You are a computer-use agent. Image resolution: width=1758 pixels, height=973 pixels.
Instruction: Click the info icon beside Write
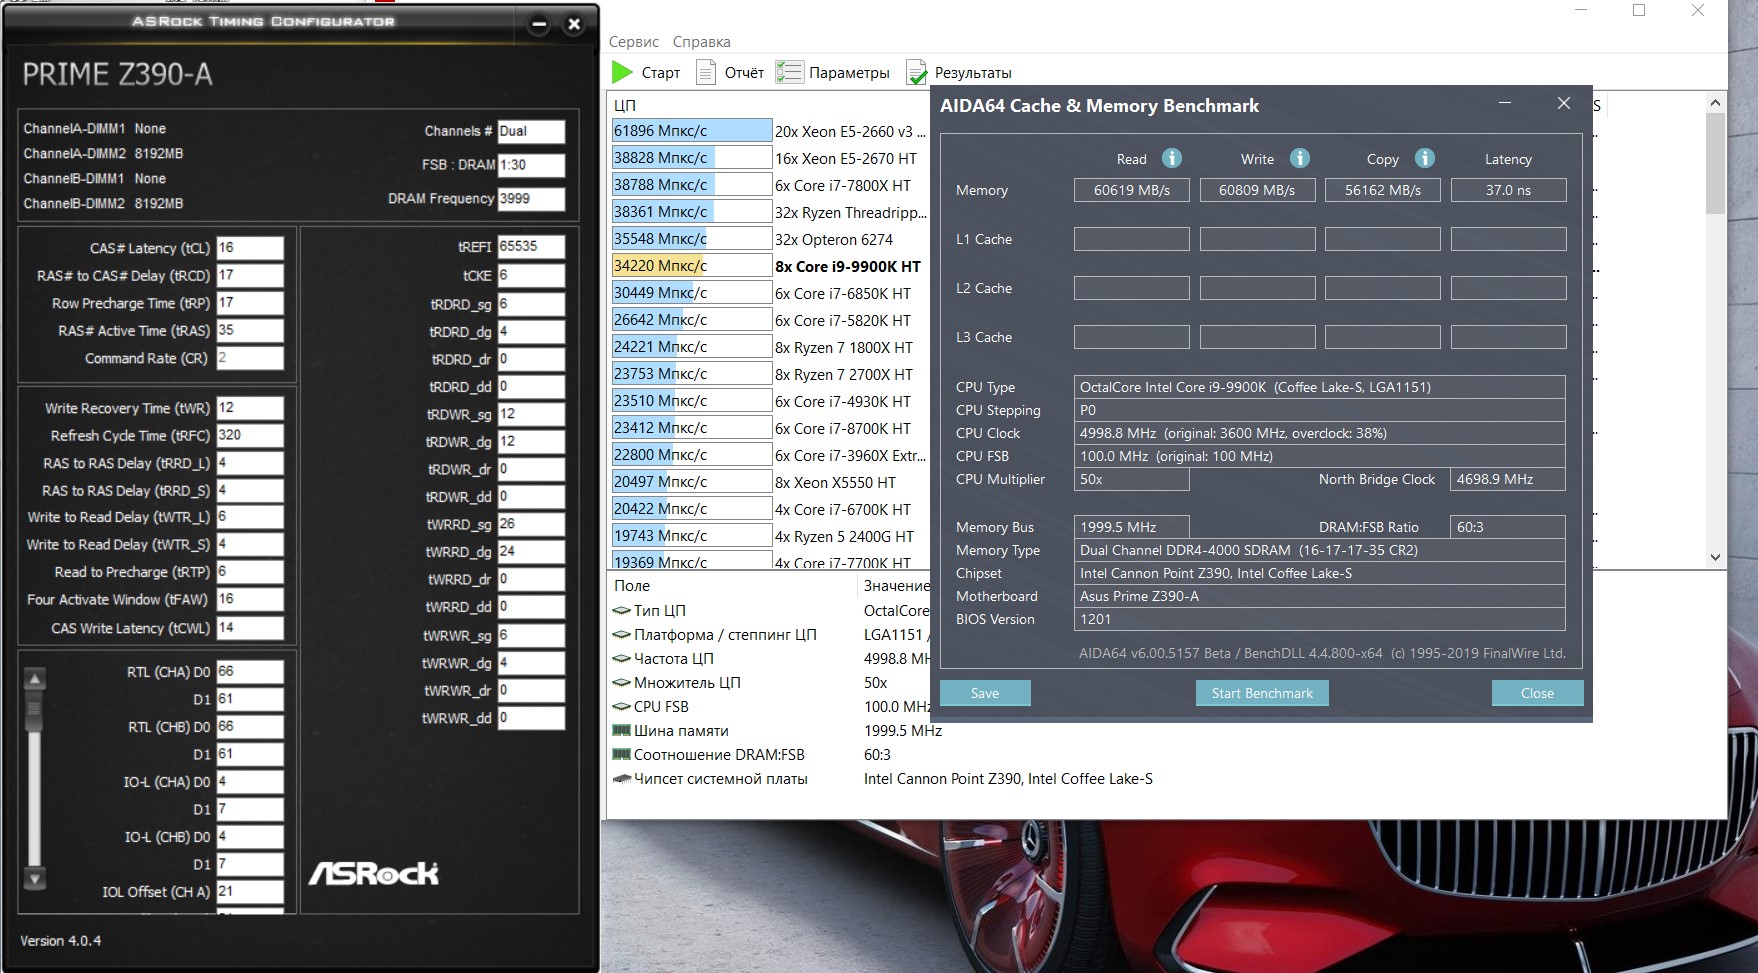[x=1299, y=158]
